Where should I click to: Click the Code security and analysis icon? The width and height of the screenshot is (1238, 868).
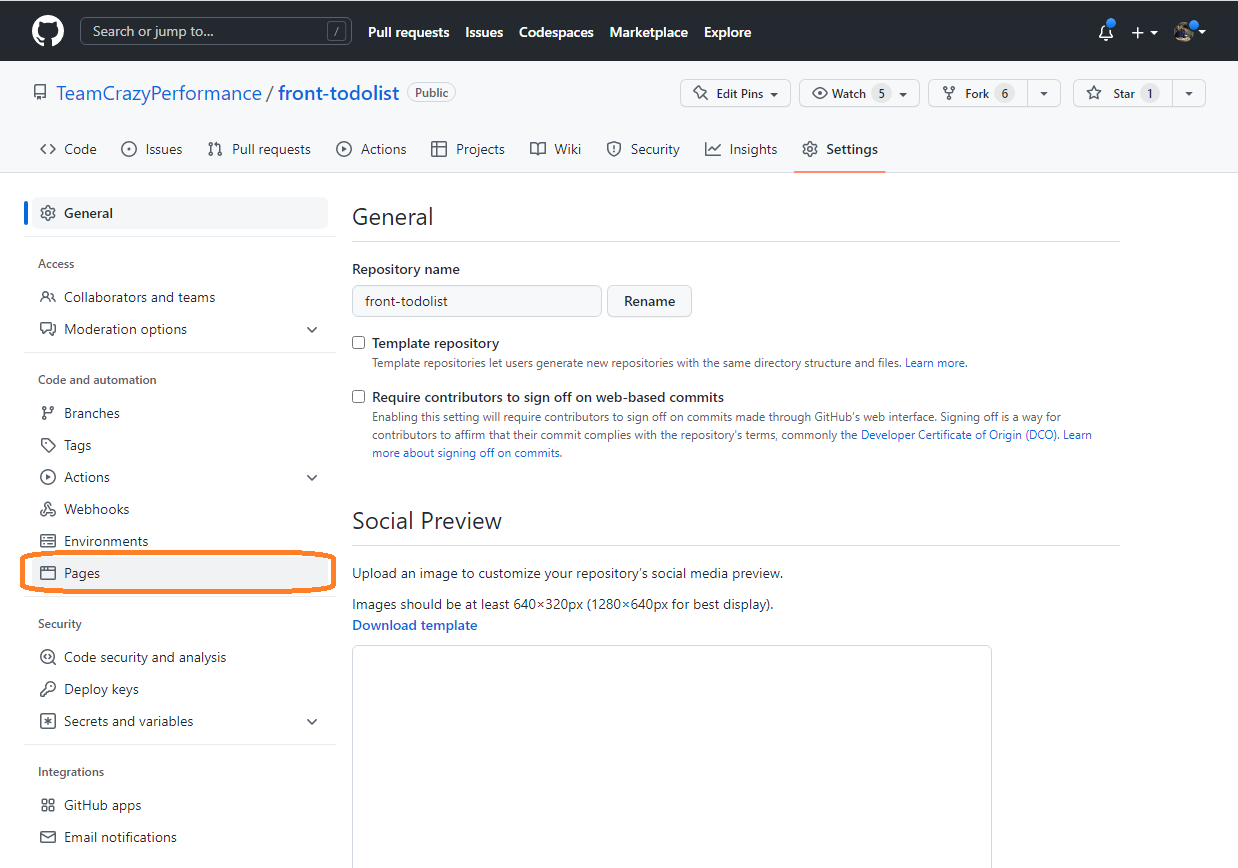pyautogui.click(x=48, y=657)
